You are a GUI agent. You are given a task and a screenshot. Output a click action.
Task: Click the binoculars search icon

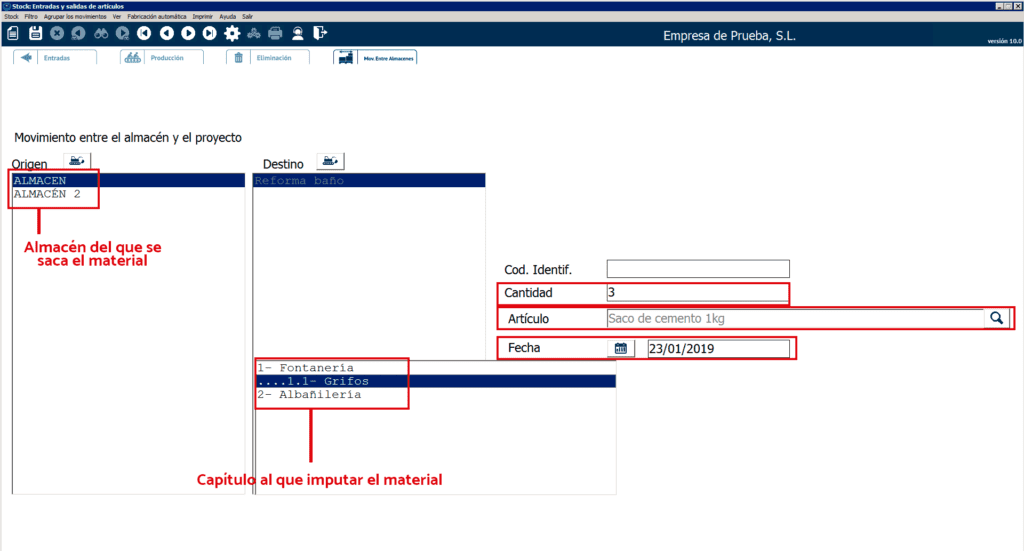pos(101,33)
